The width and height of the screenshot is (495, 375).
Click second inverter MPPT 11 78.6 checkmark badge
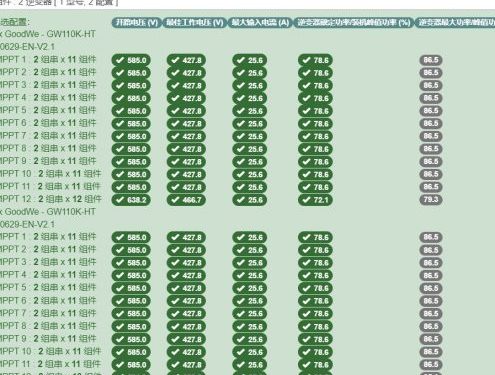pos(315,365)
